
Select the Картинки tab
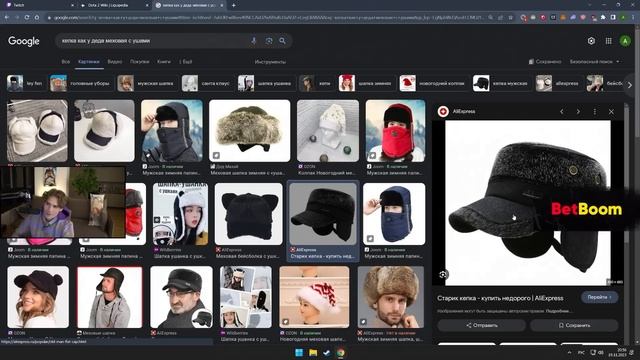point(89,62)
